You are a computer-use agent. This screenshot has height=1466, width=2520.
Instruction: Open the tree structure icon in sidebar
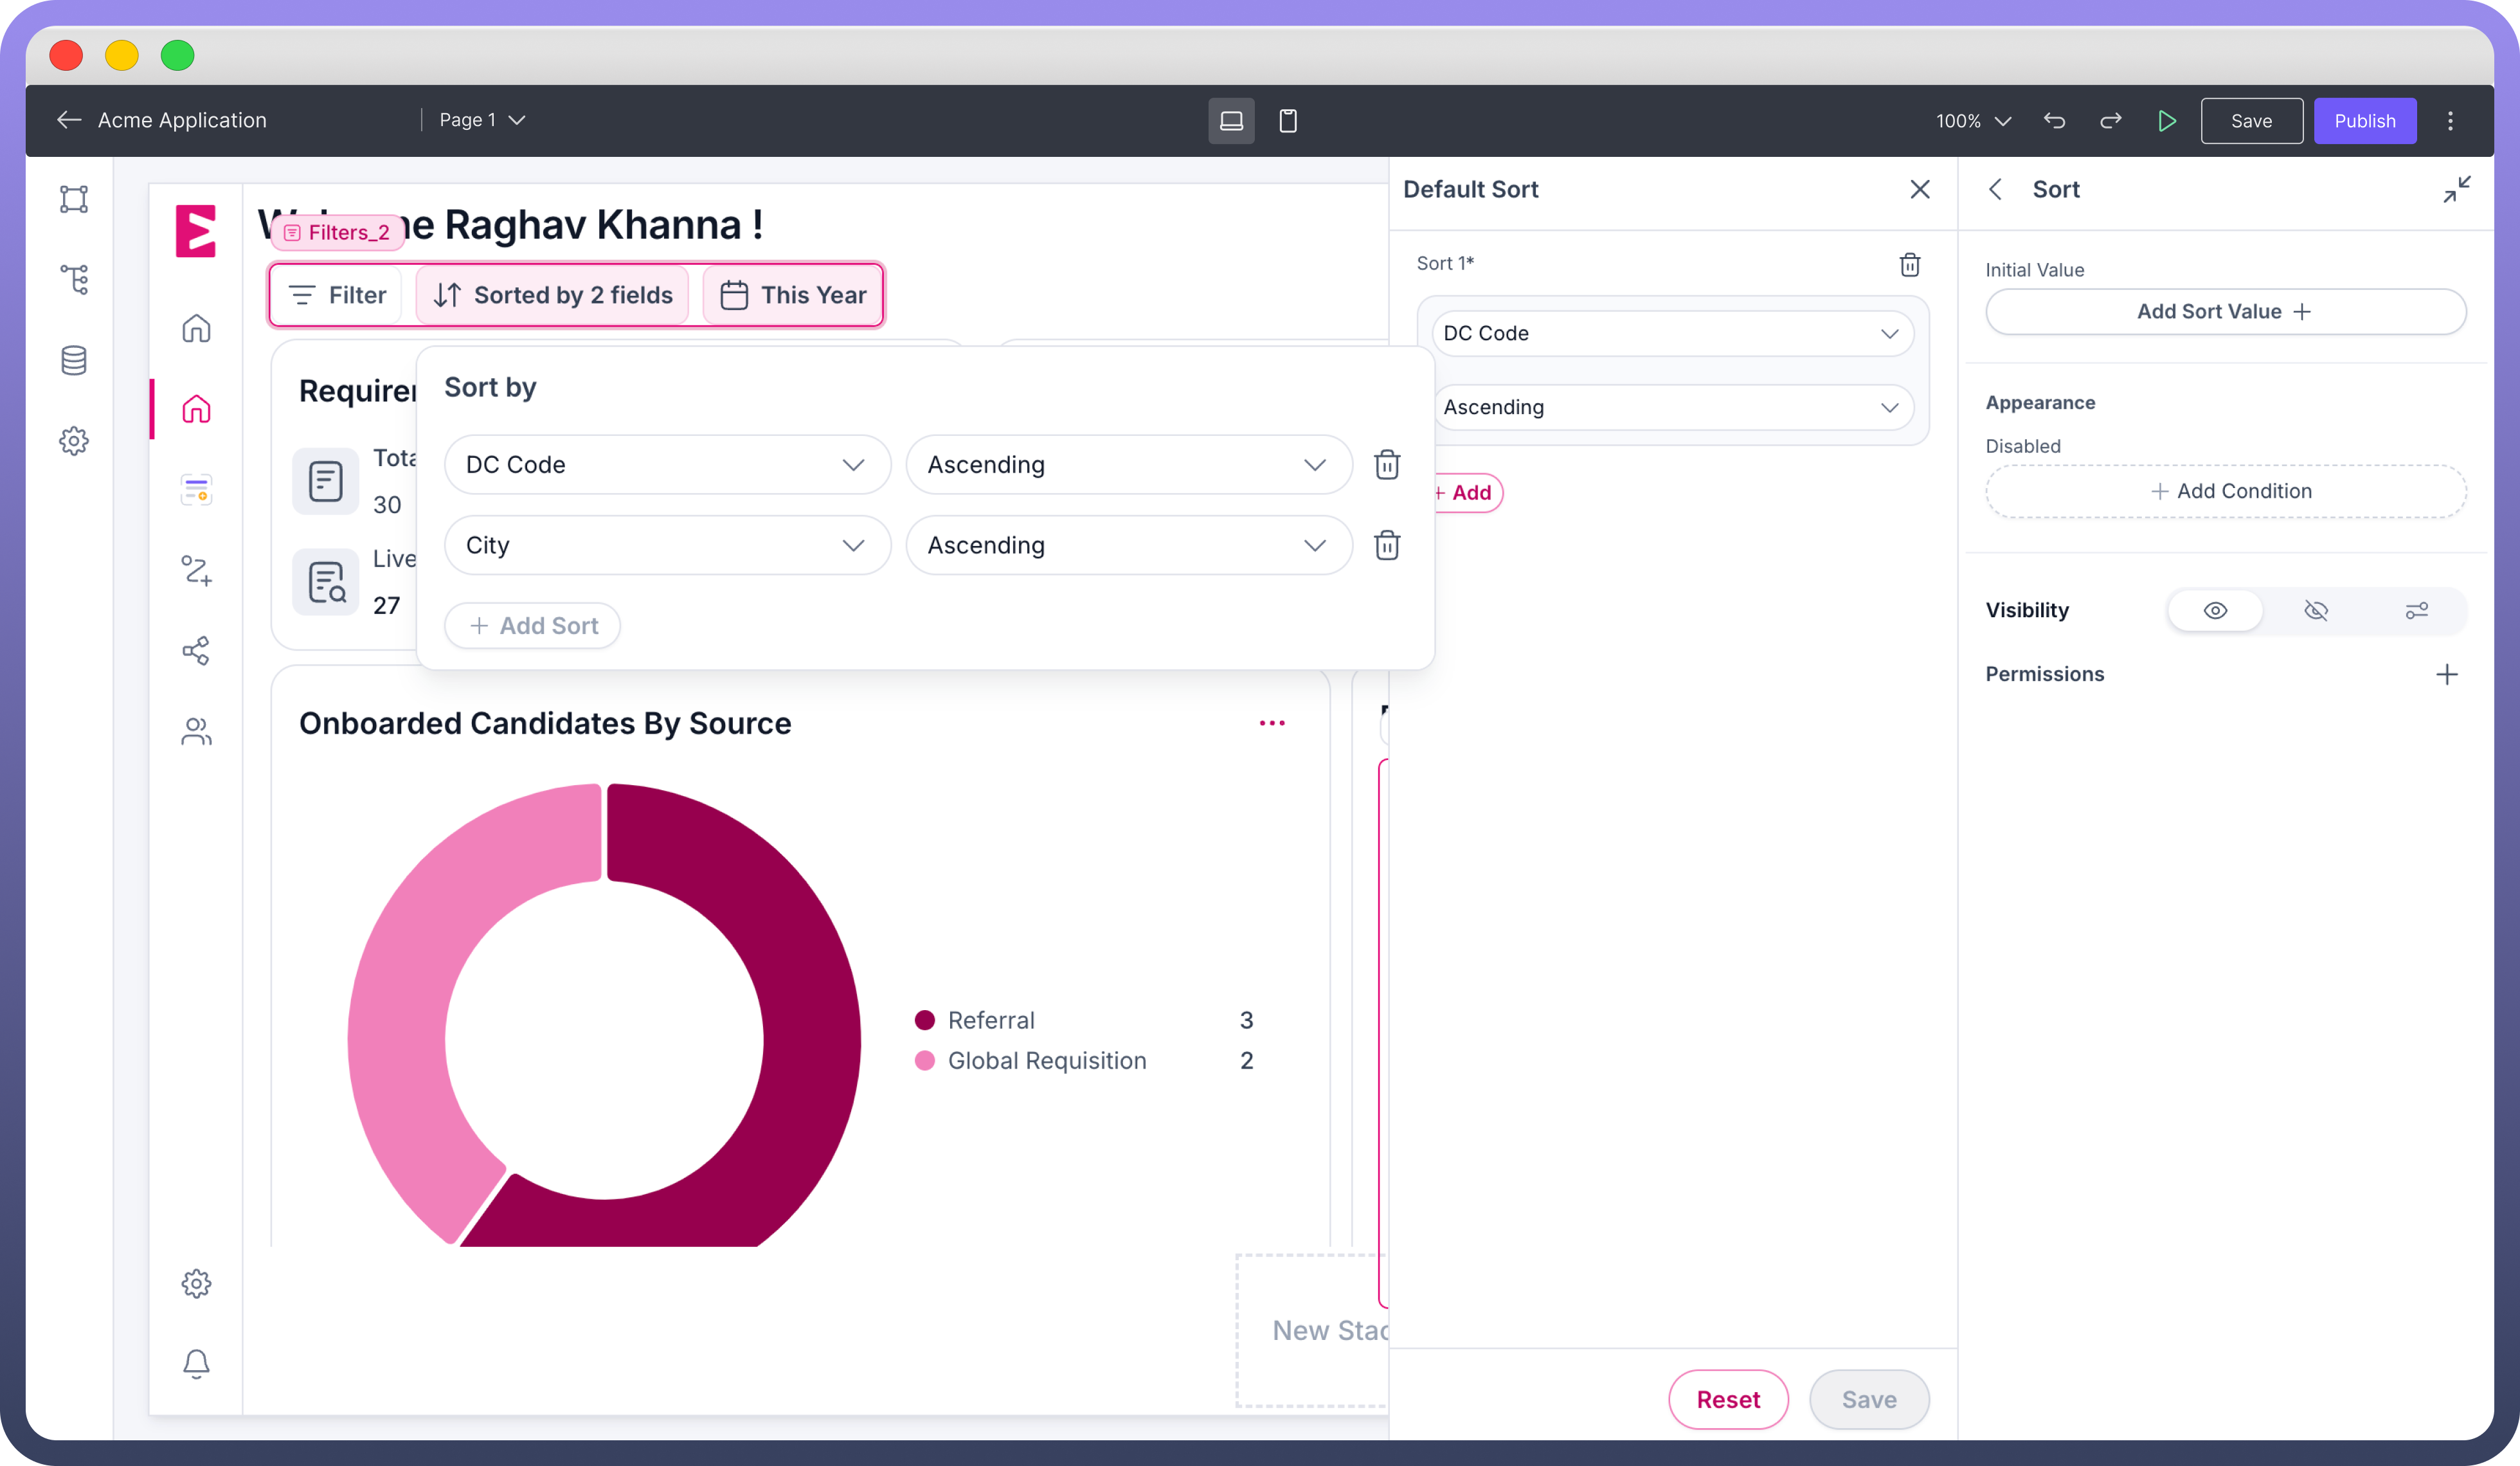click(x=74, y=279)
